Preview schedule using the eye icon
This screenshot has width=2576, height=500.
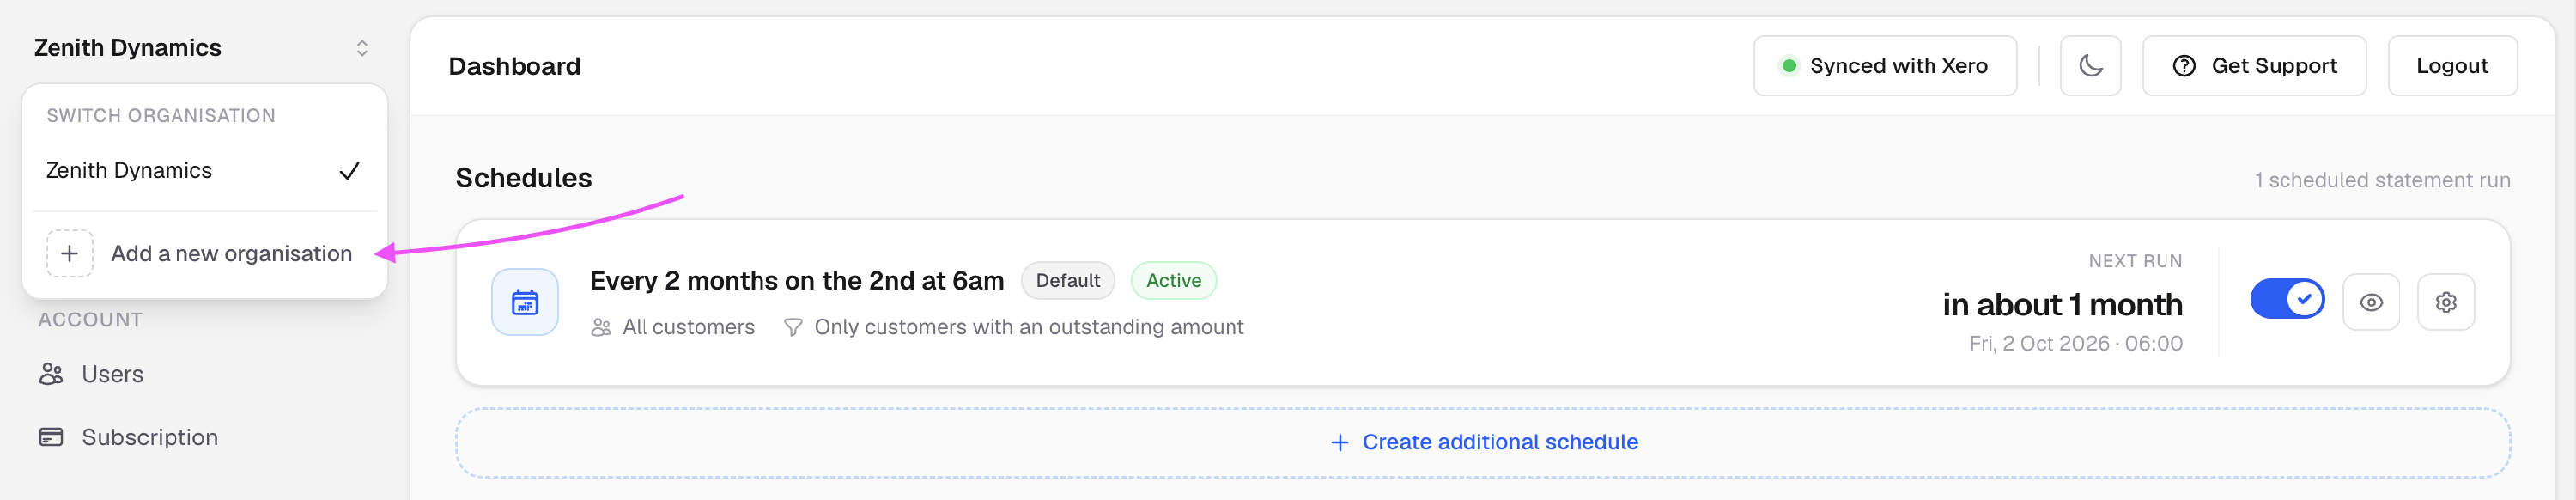(2371, 302)
